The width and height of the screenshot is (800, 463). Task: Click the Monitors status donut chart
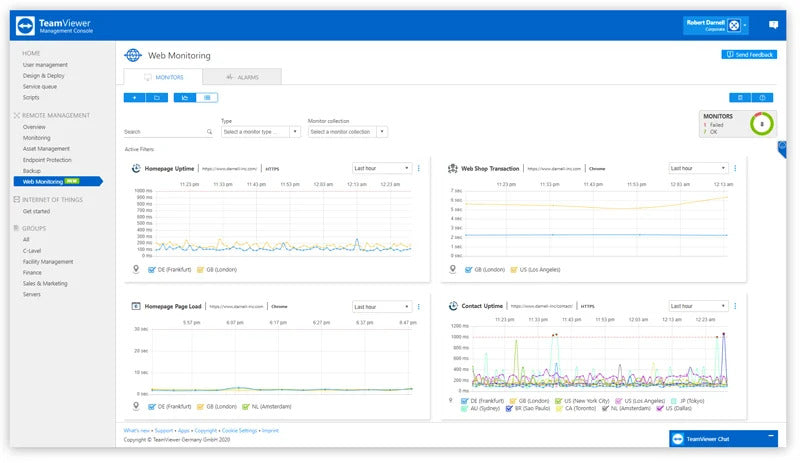[x=762, y=124]
